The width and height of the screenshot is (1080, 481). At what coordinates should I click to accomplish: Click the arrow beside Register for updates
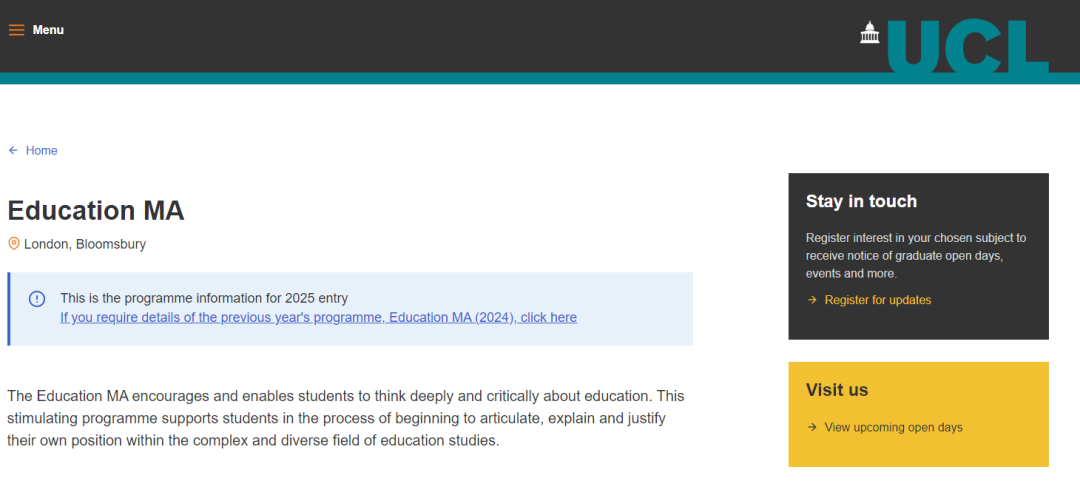click(812, 300)
